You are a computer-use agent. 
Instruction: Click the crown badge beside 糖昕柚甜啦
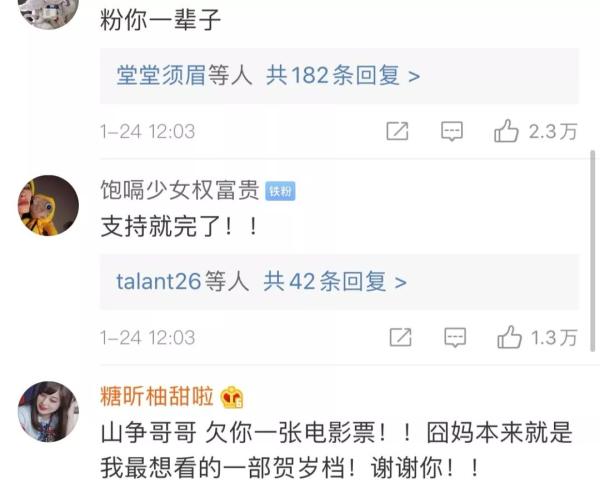tap(232, 397)
